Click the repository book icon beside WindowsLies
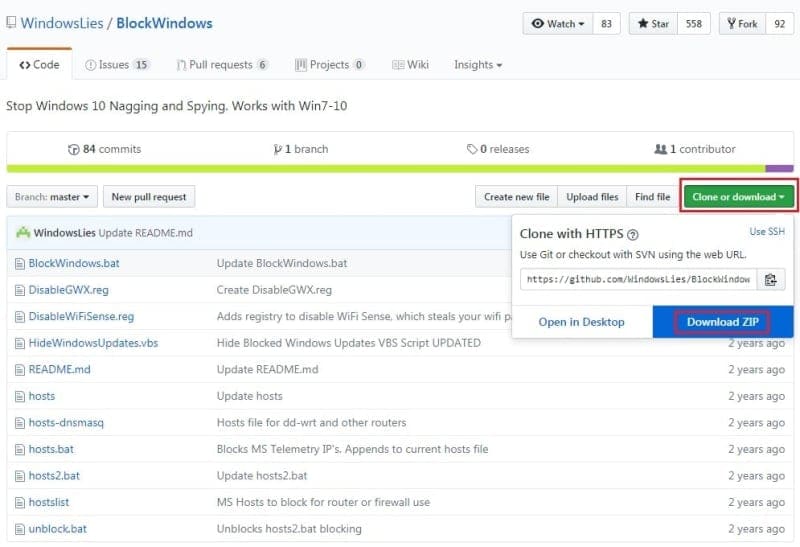Image resolution: width=800 pixels, height=547 pixels. click(11, 22)
